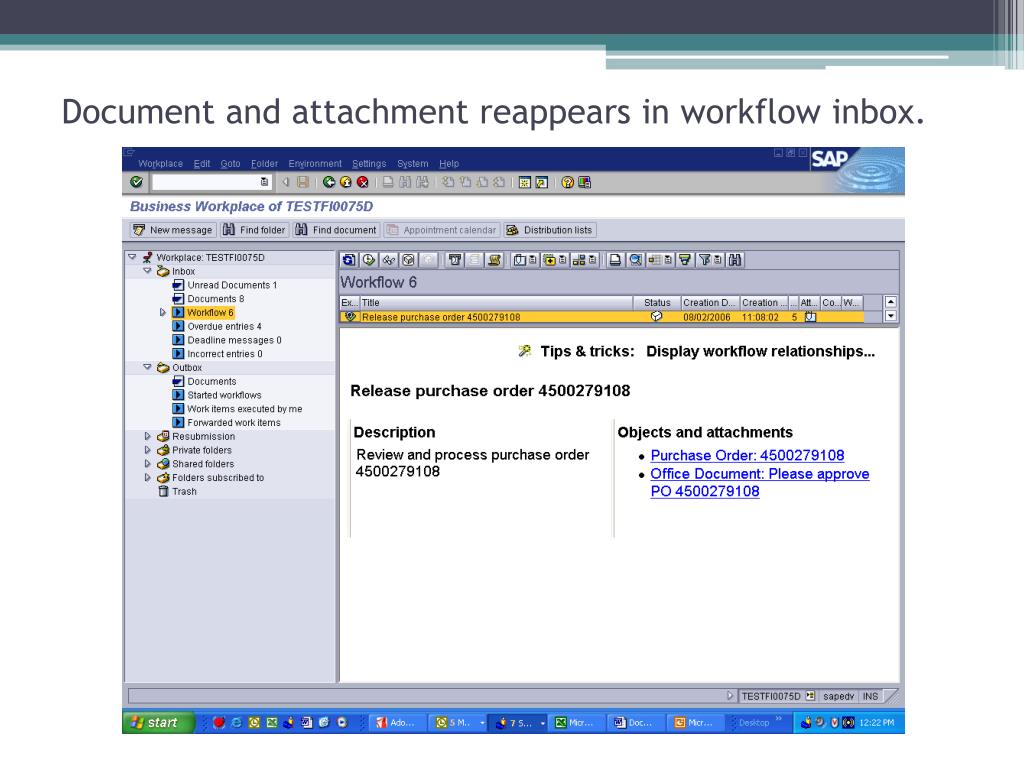Open the filter options dropdown arrow

pos(718,260)
